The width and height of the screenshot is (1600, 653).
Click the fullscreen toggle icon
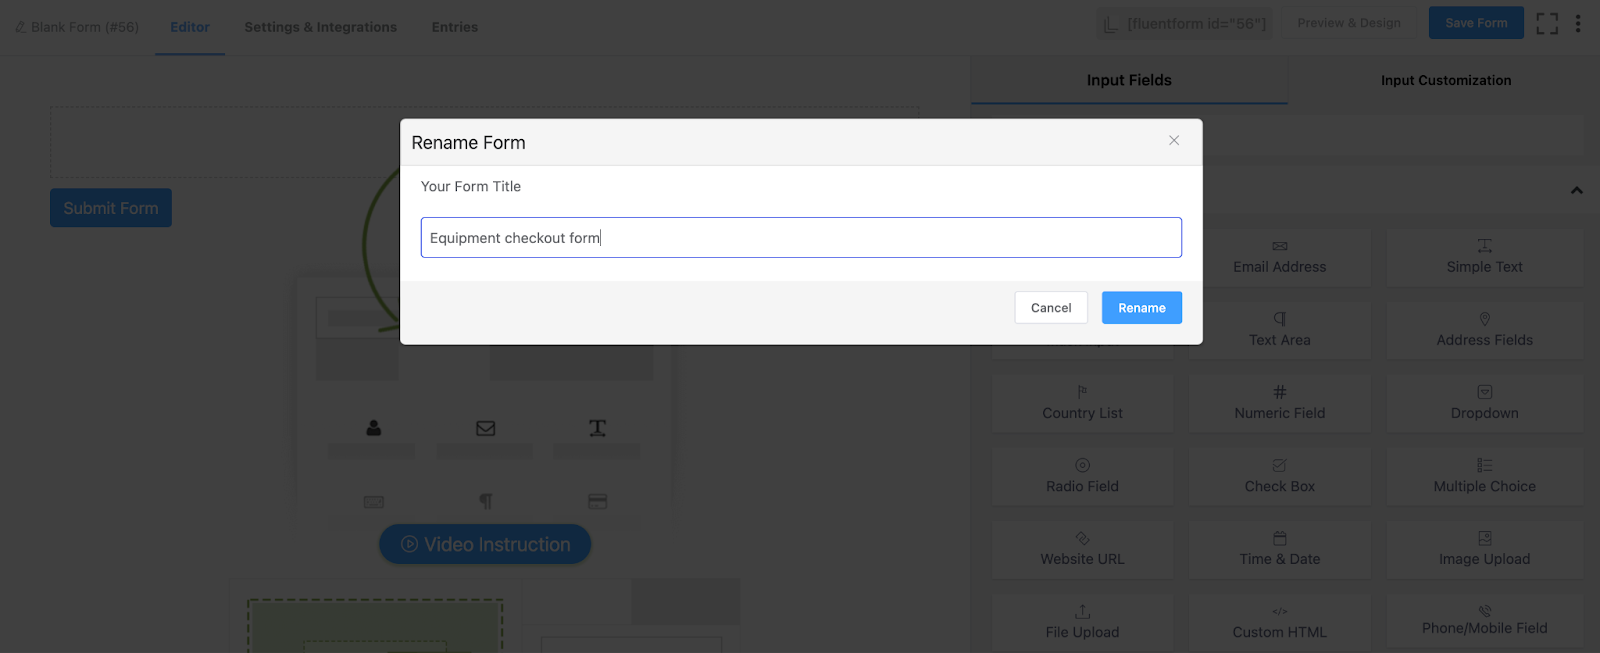(x=1547, y=23)
